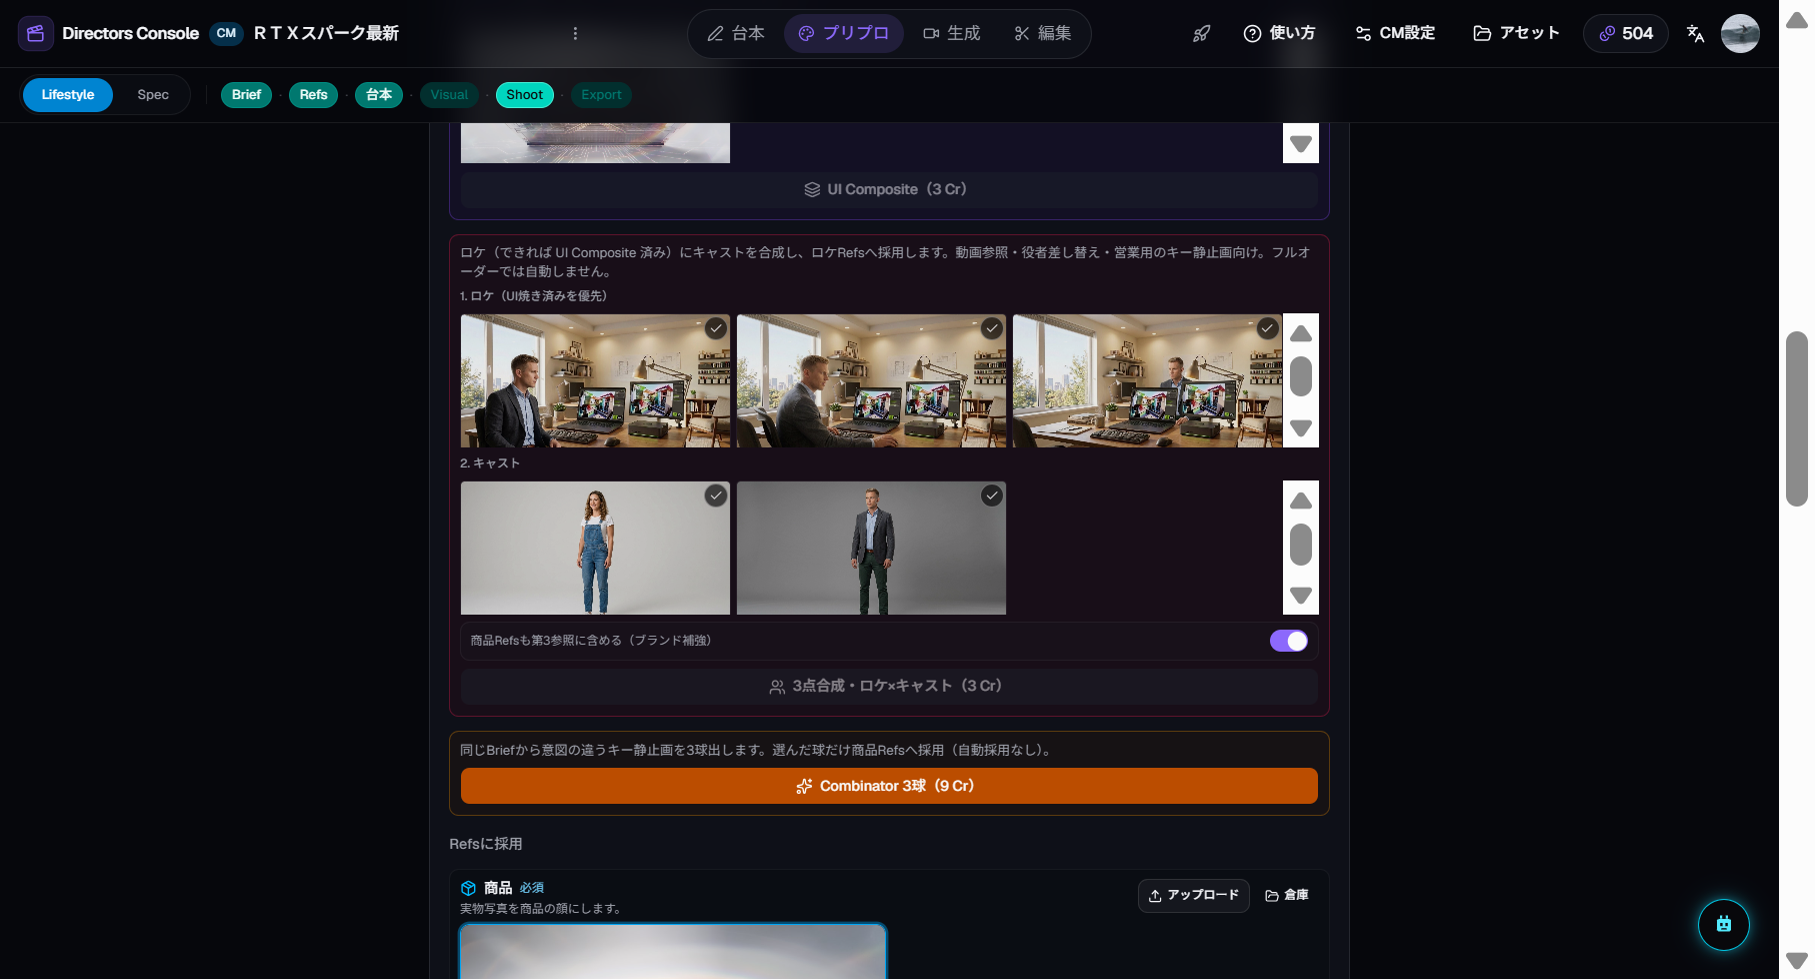This screenshot has width=1815, height=979.
Task: Click the 504 credits balance
Action: 1626,33
